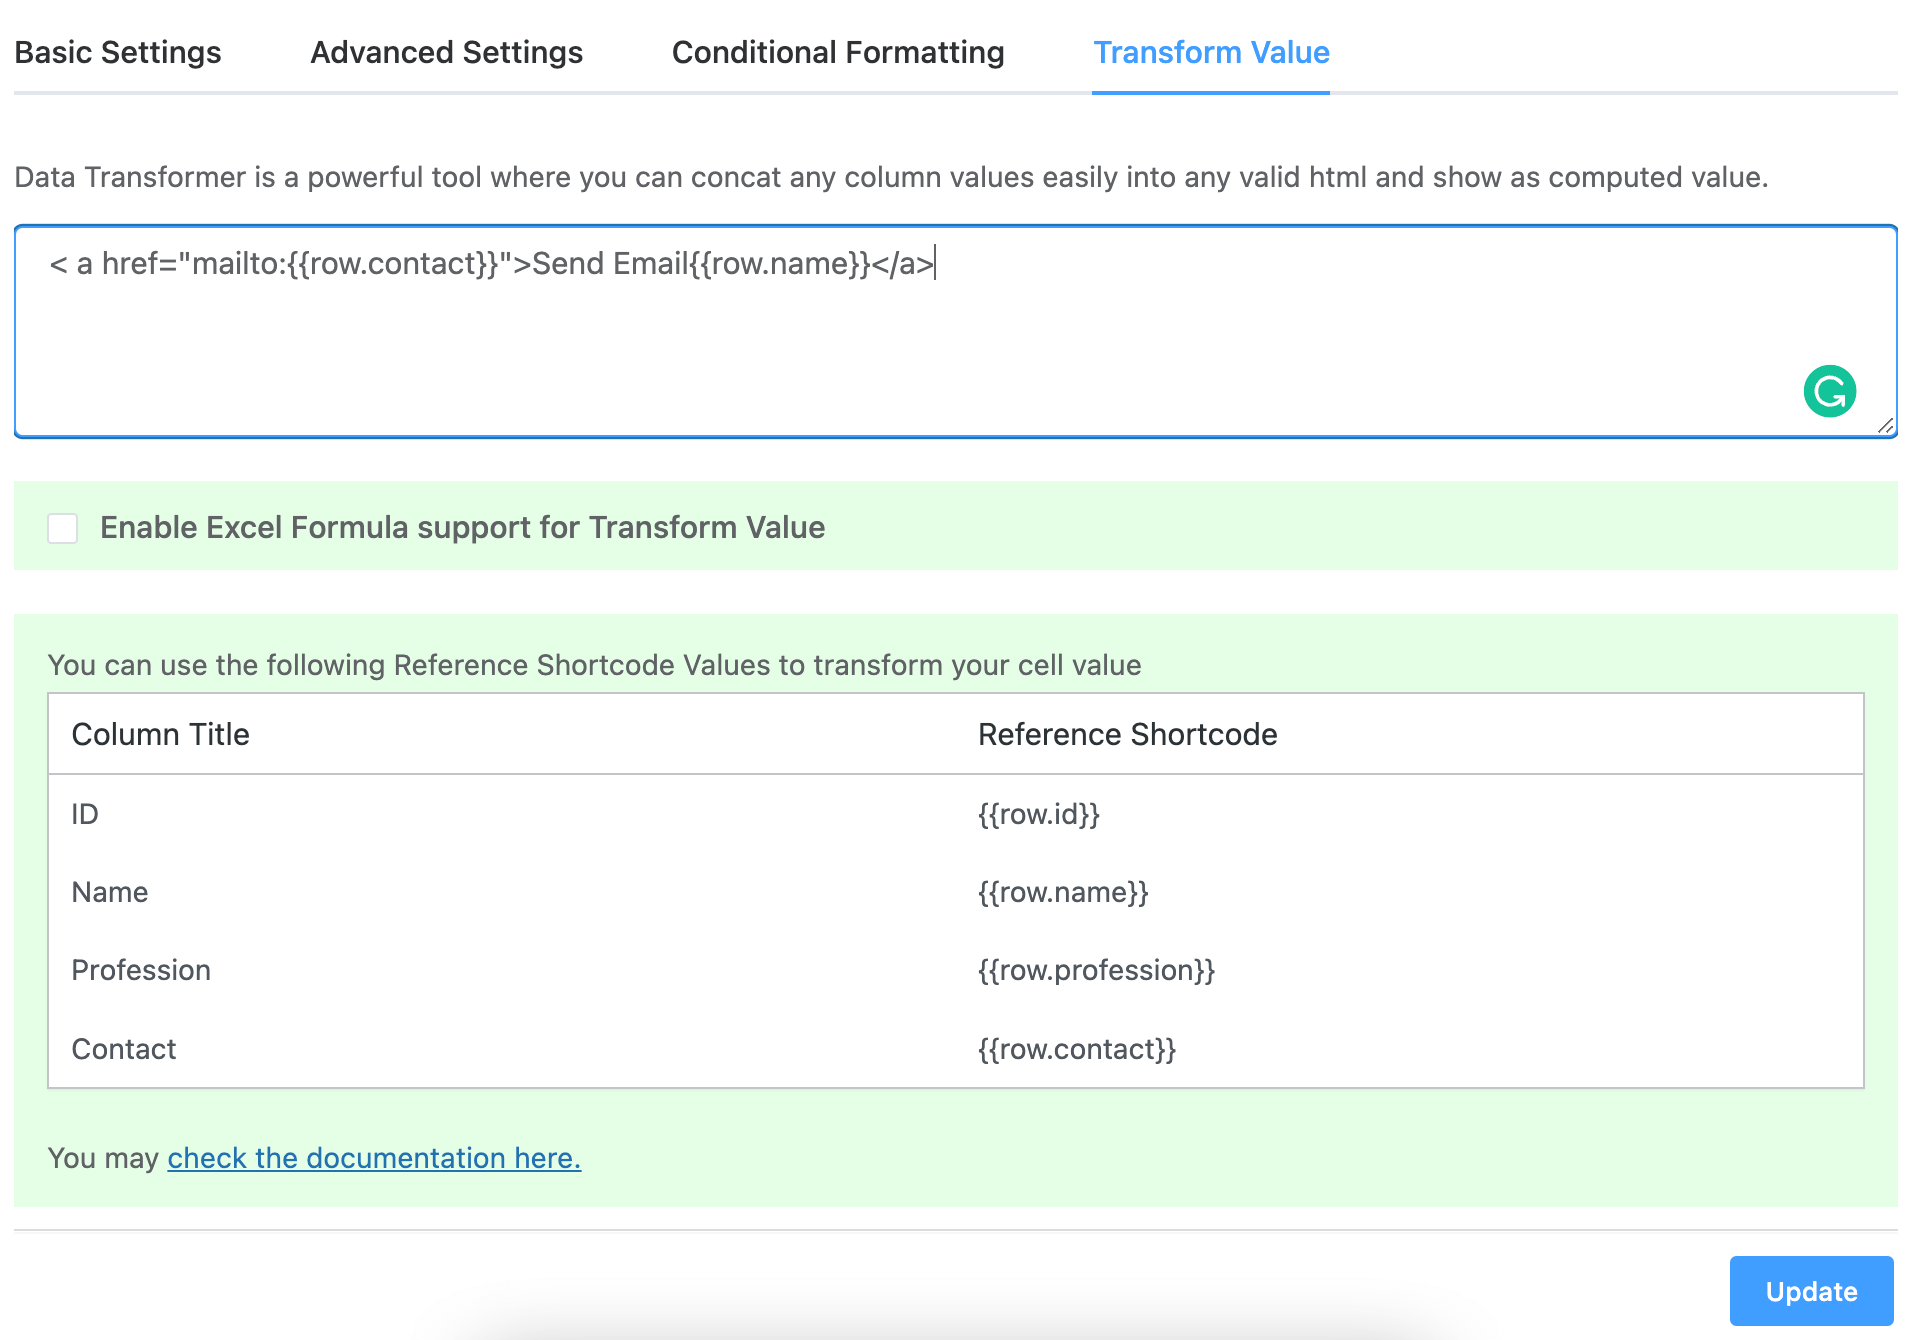Click the Reference Shortcode table header
The height and width of the screenshot is (1340, 1914).
tap(1127, 734)
